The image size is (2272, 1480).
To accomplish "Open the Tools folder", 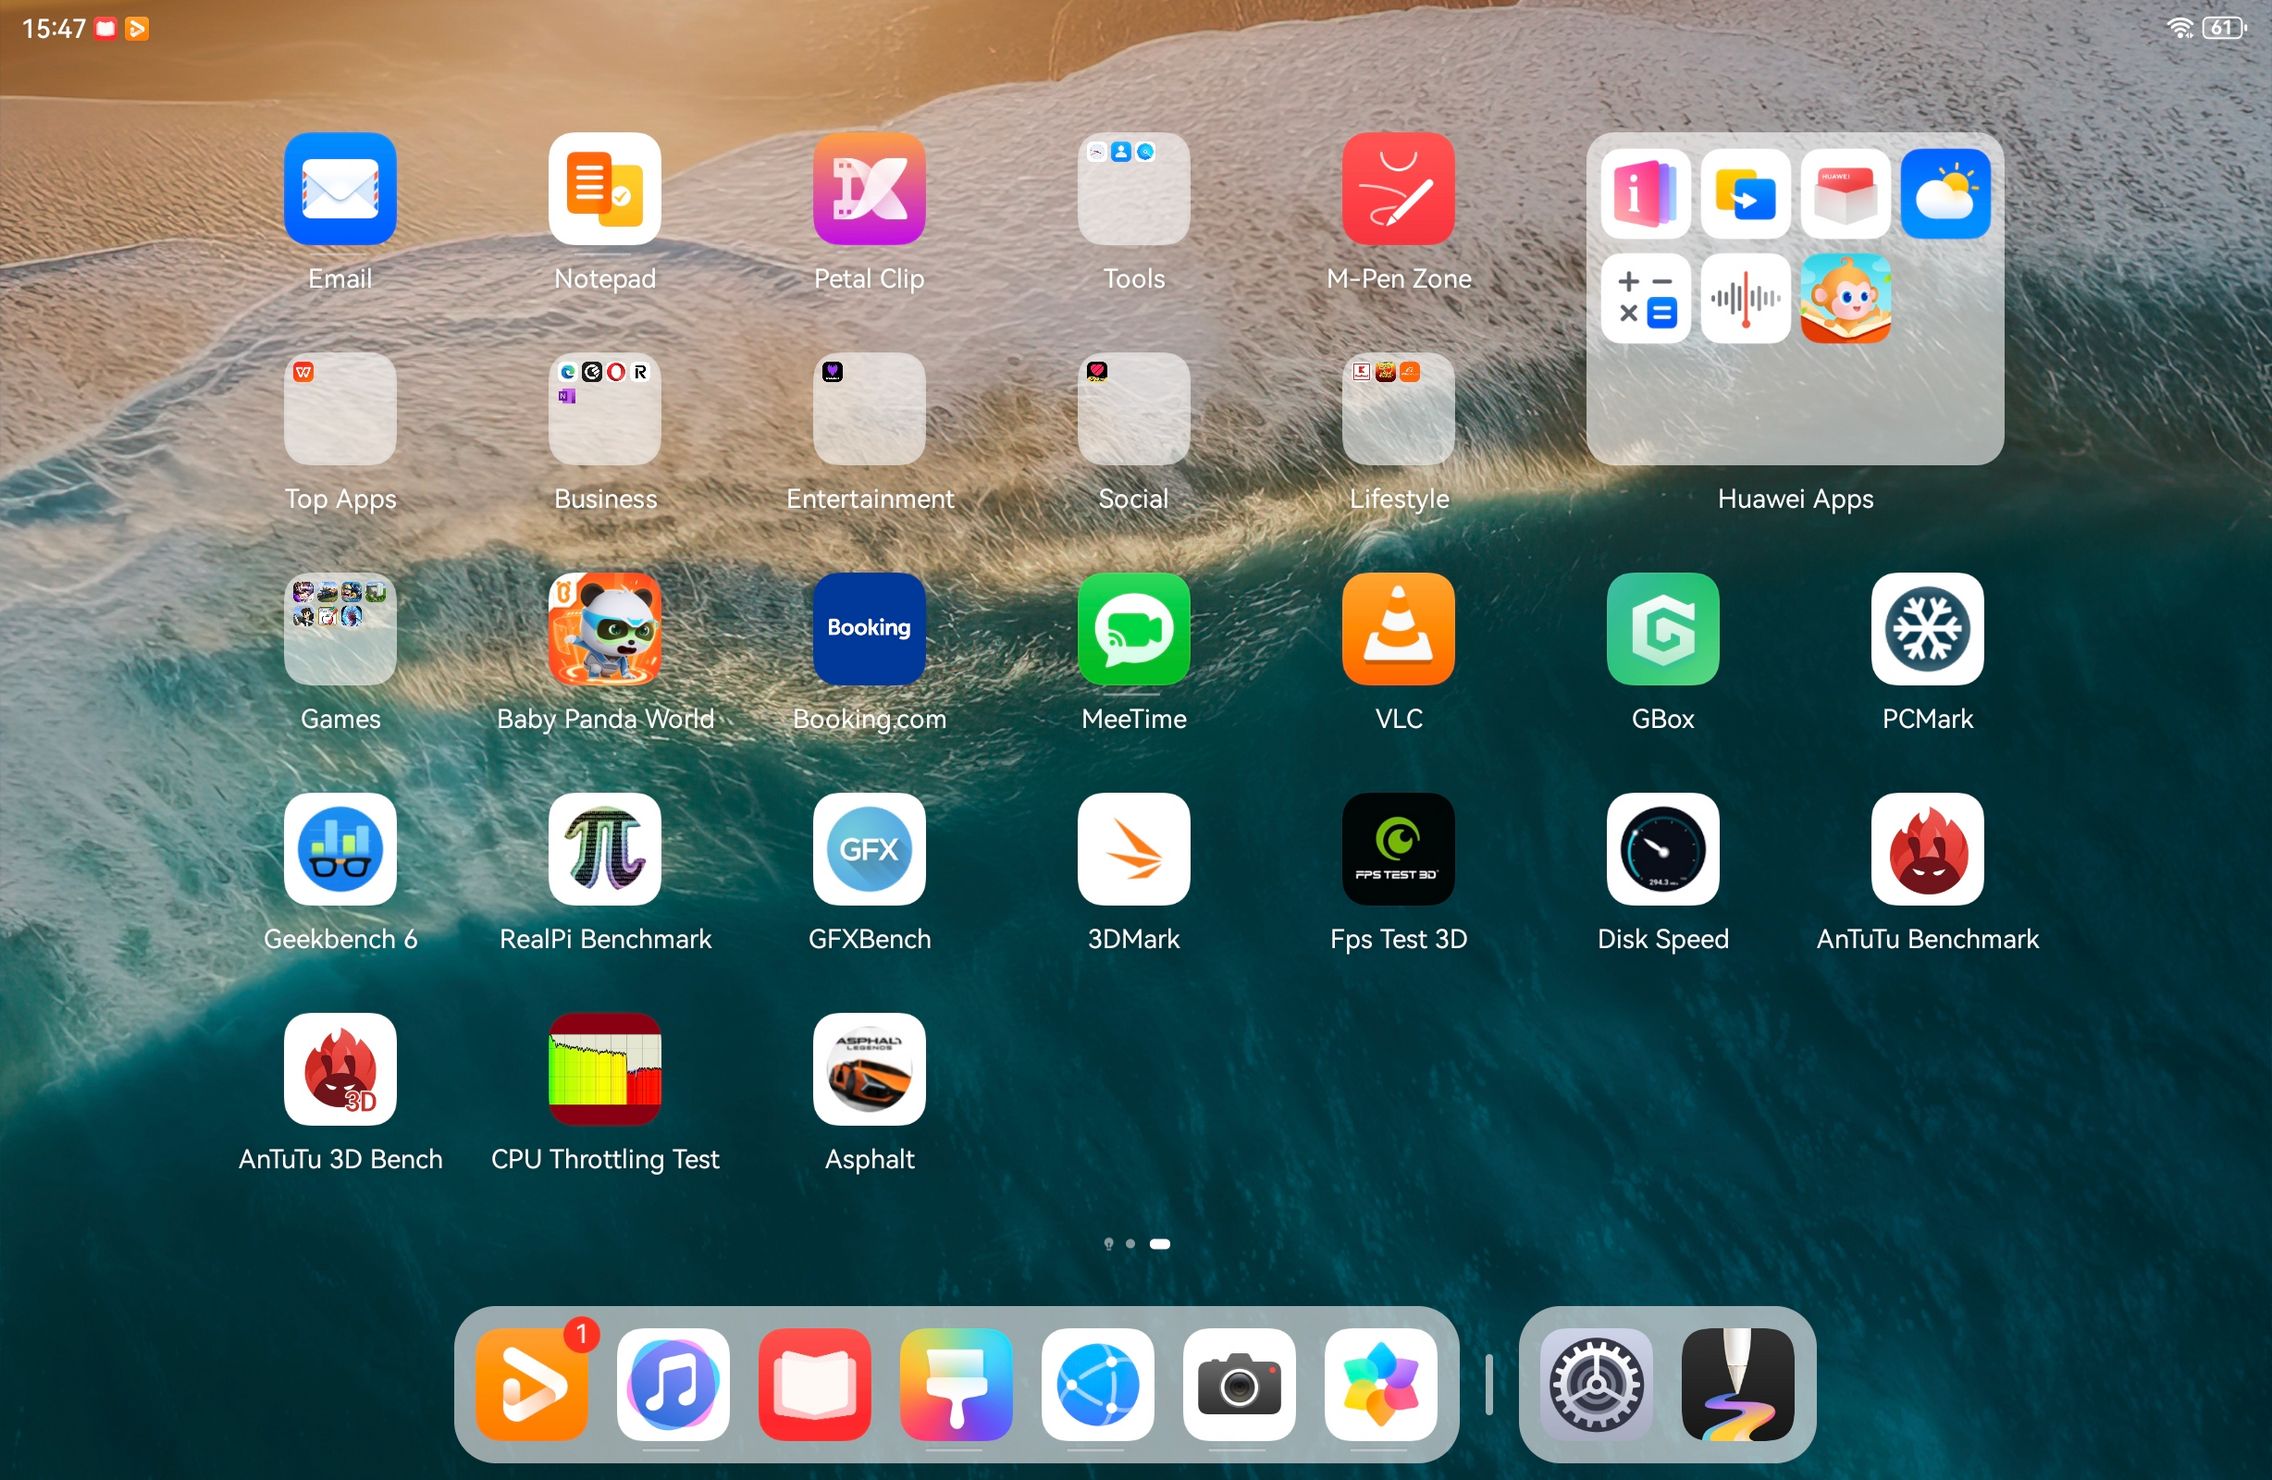I will [x=1134, y=189].
